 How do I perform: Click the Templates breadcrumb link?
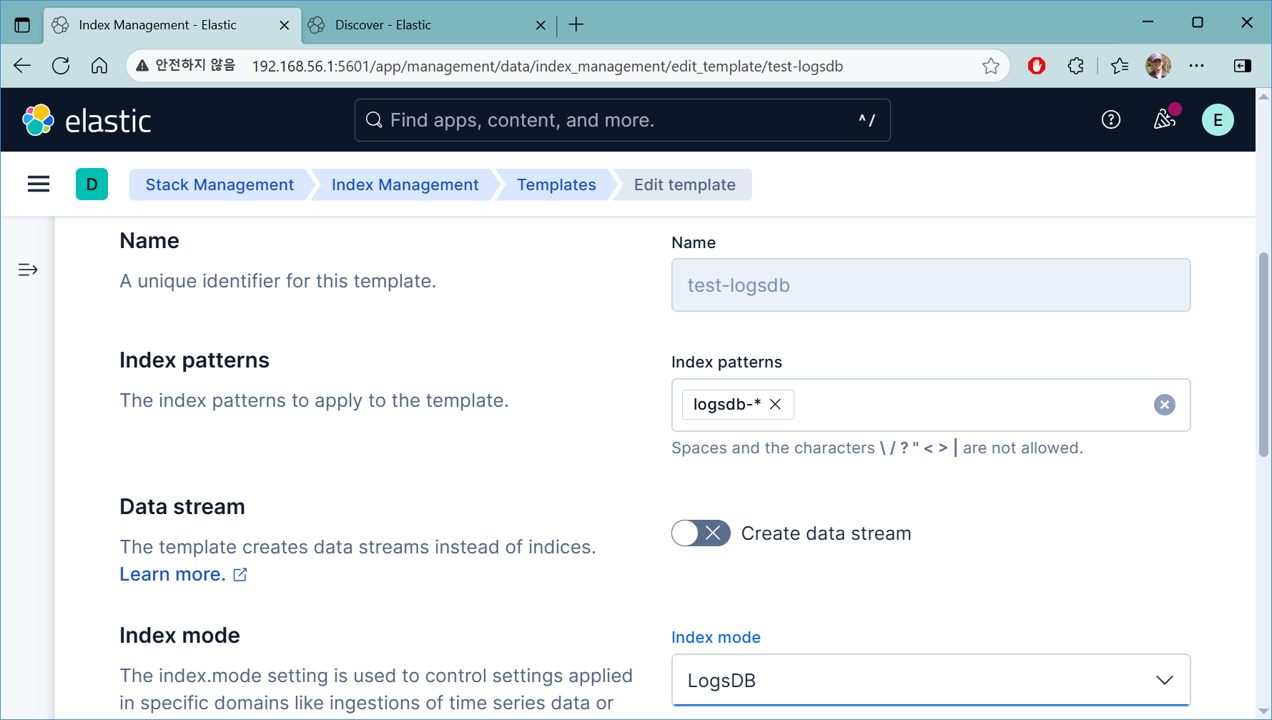[556, 185]
